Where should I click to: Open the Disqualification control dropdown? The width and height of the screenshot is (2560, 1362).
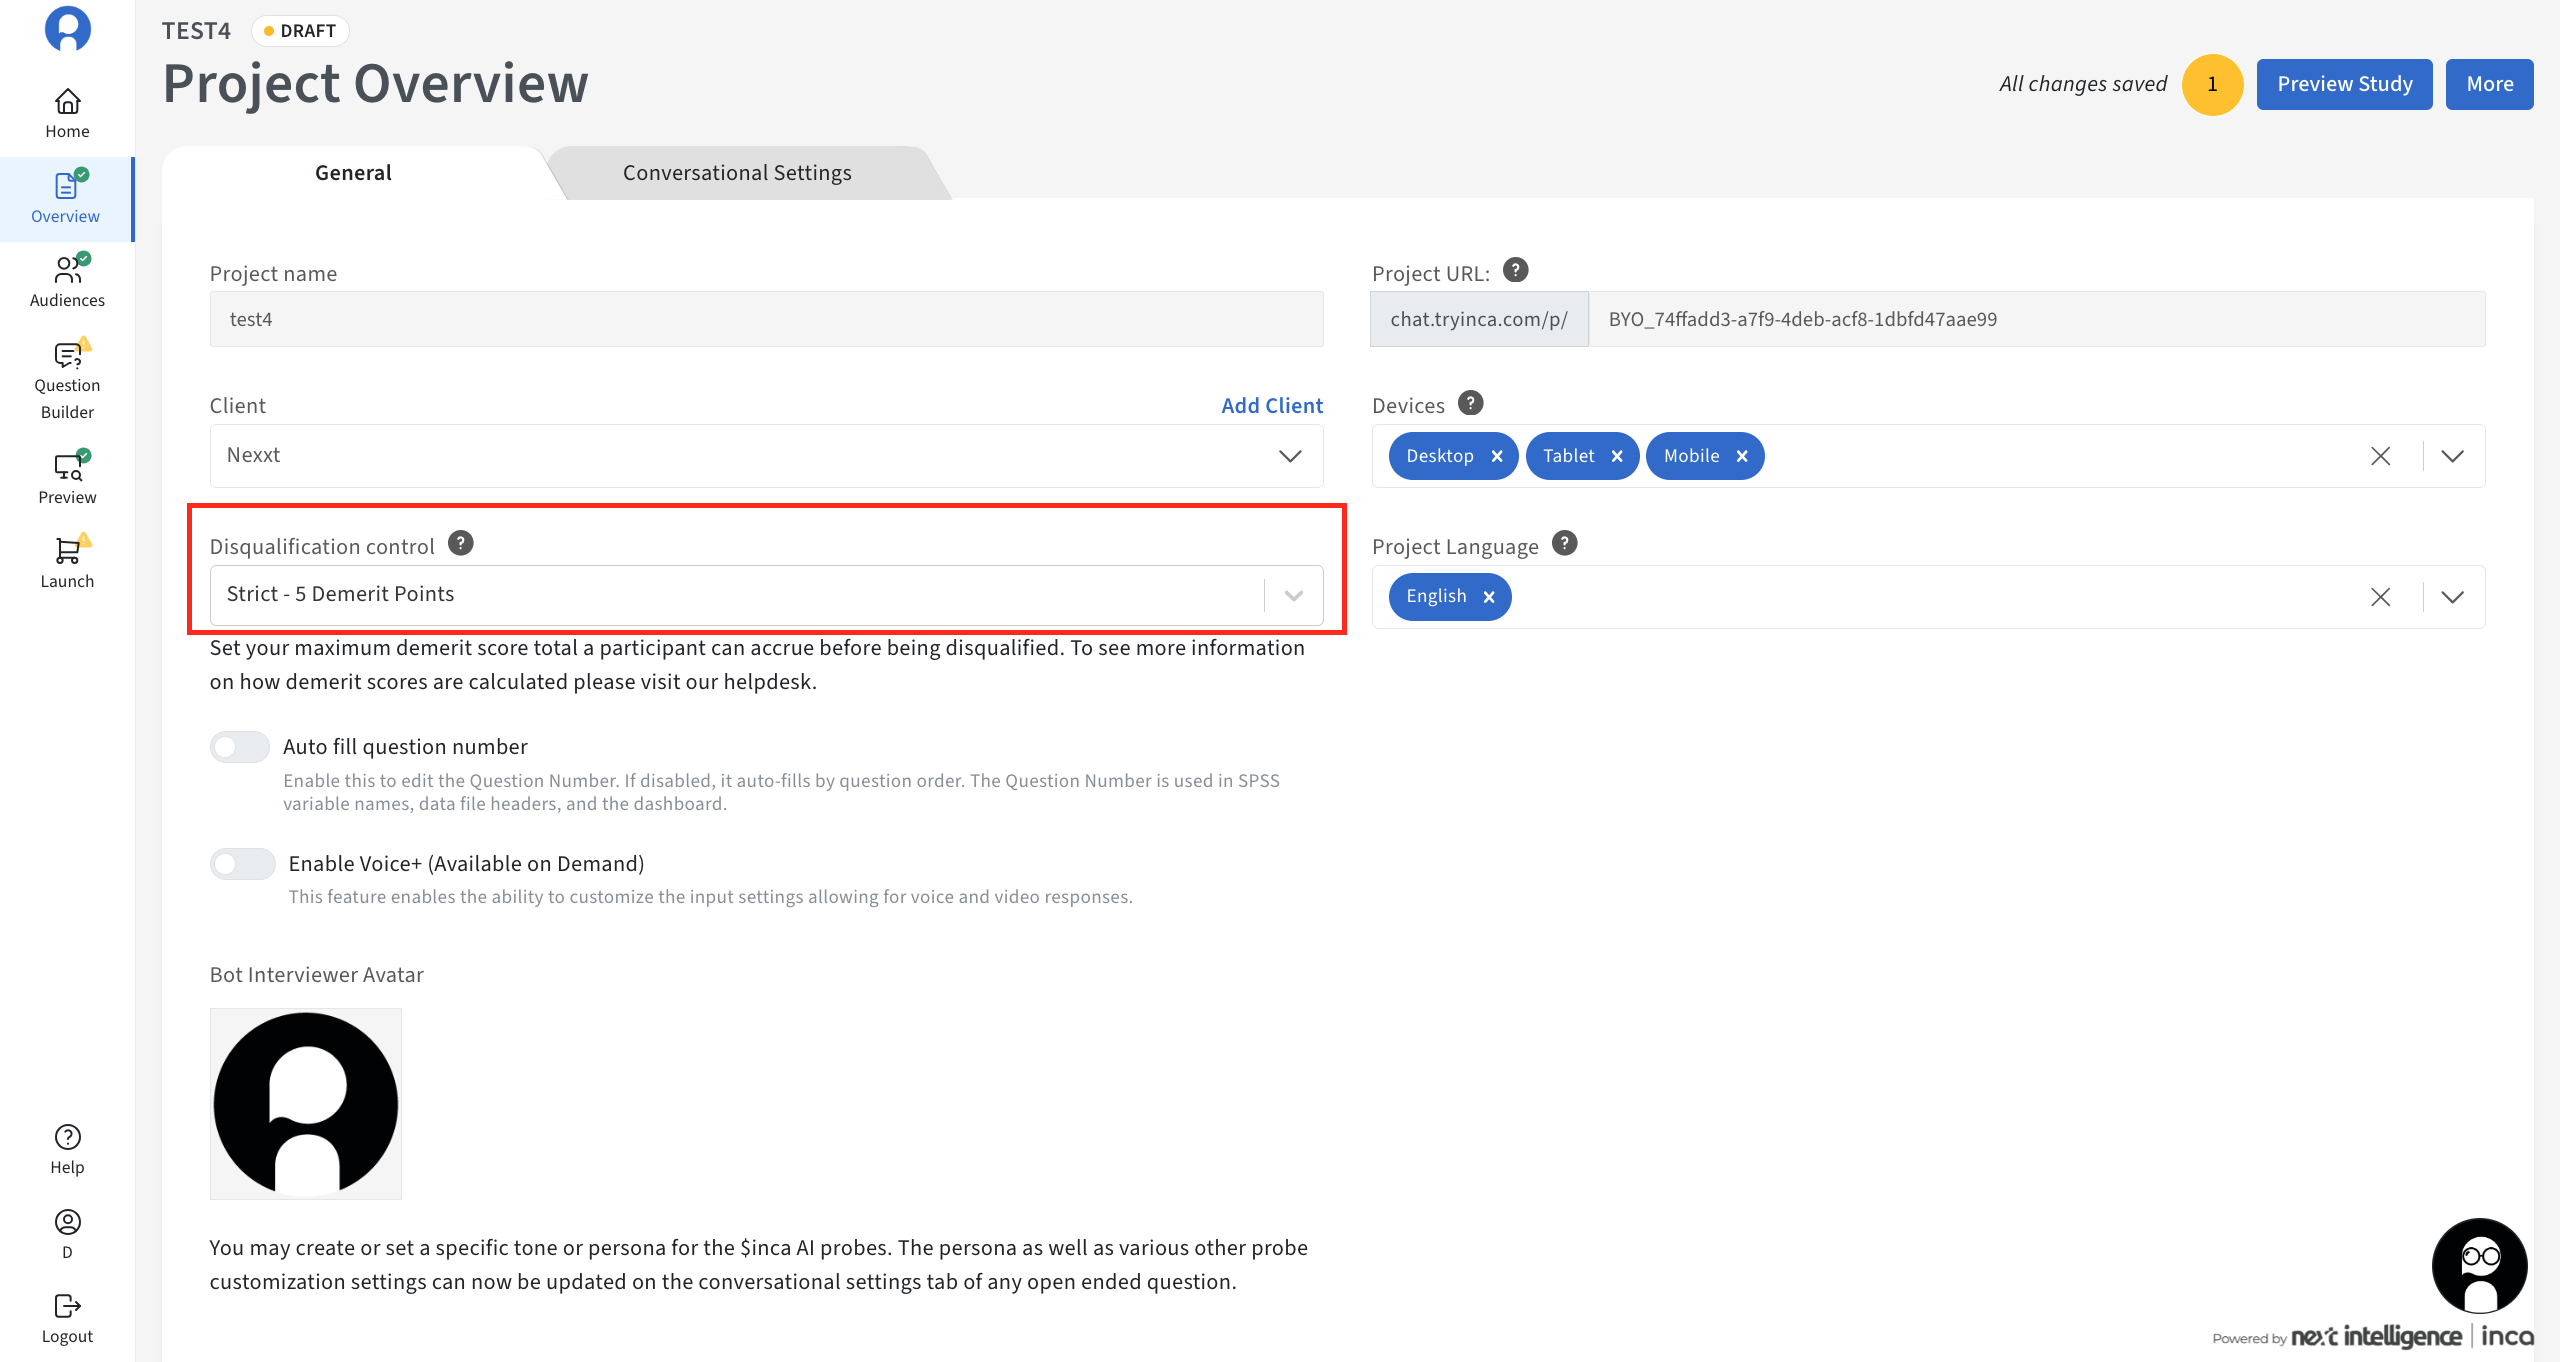pyautogui.click(x=1294, y=595)
